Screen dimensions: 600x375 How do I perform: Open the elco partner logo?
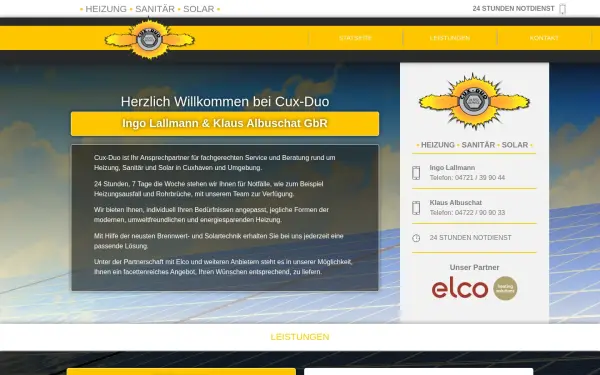tap(474, 288)
